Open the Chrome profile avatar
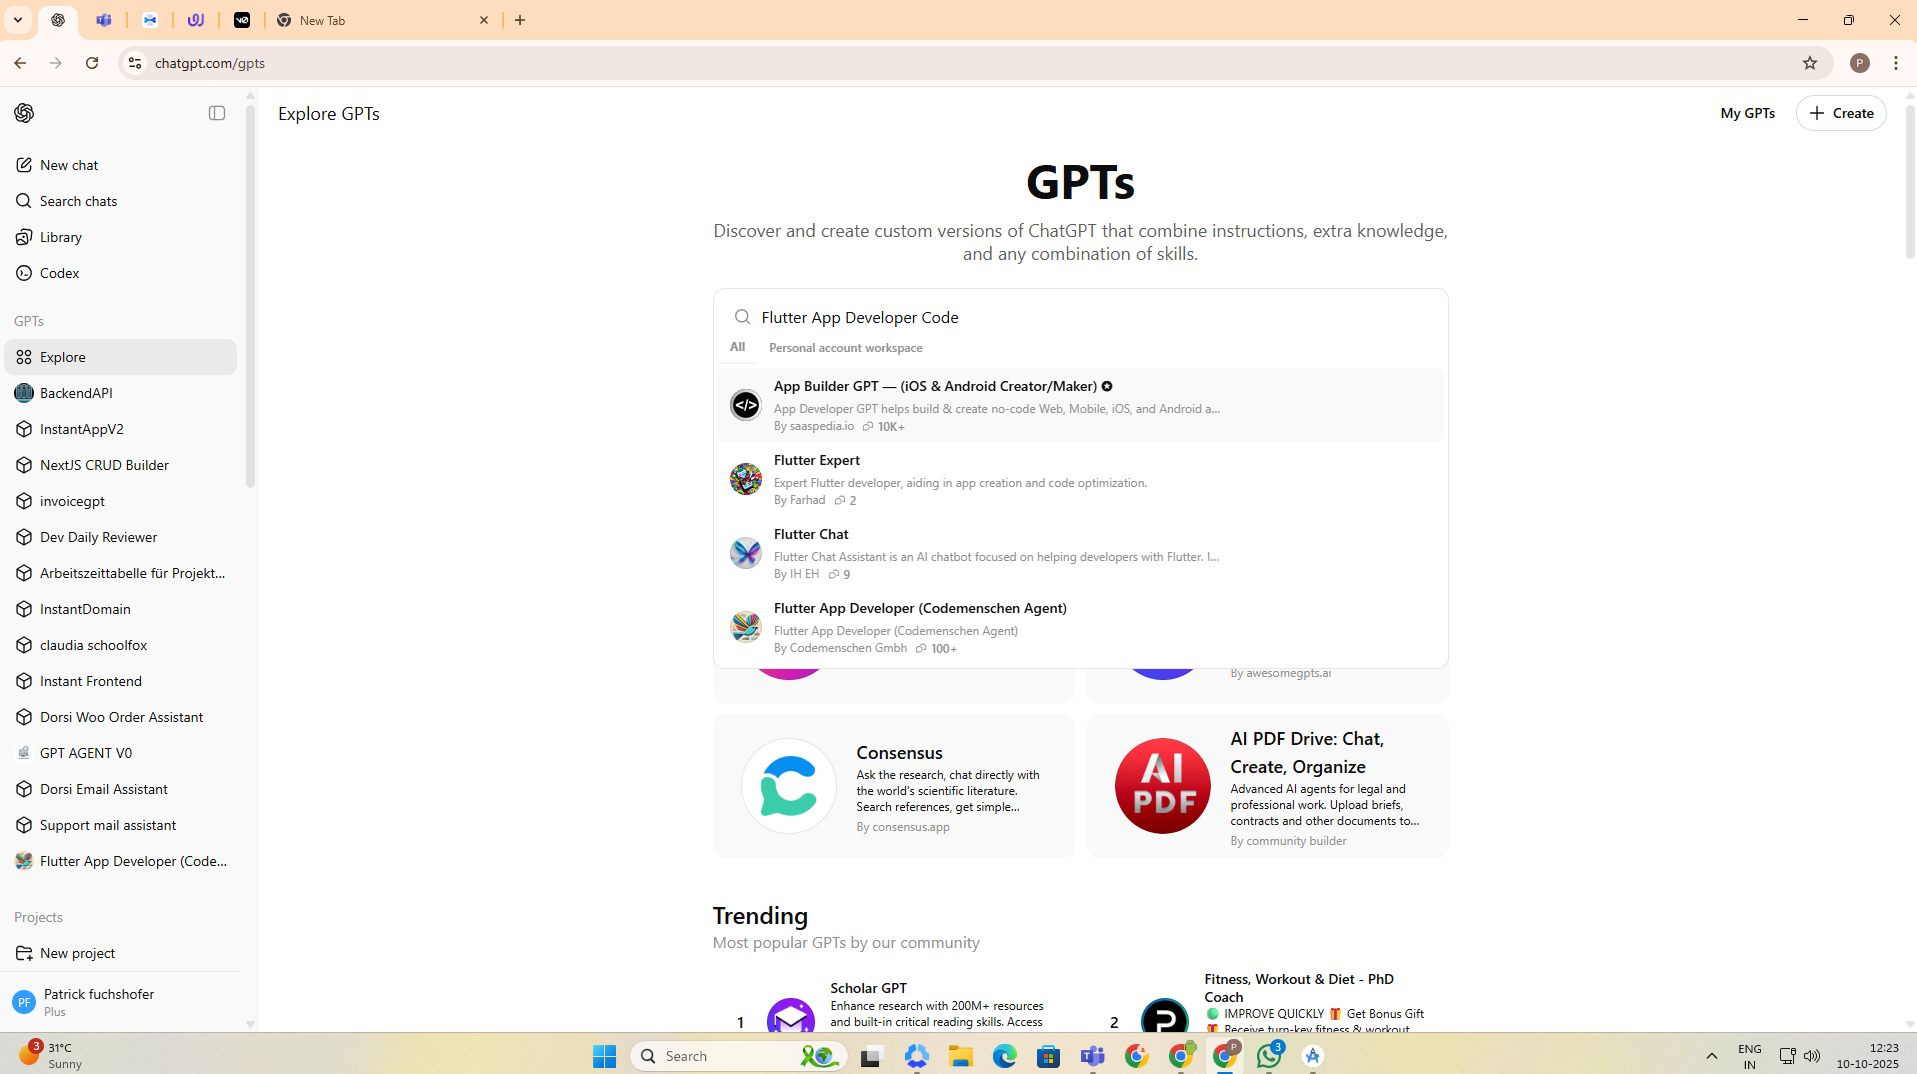The height and width of the screenshot is (1074, 1917). [1859, 63]
